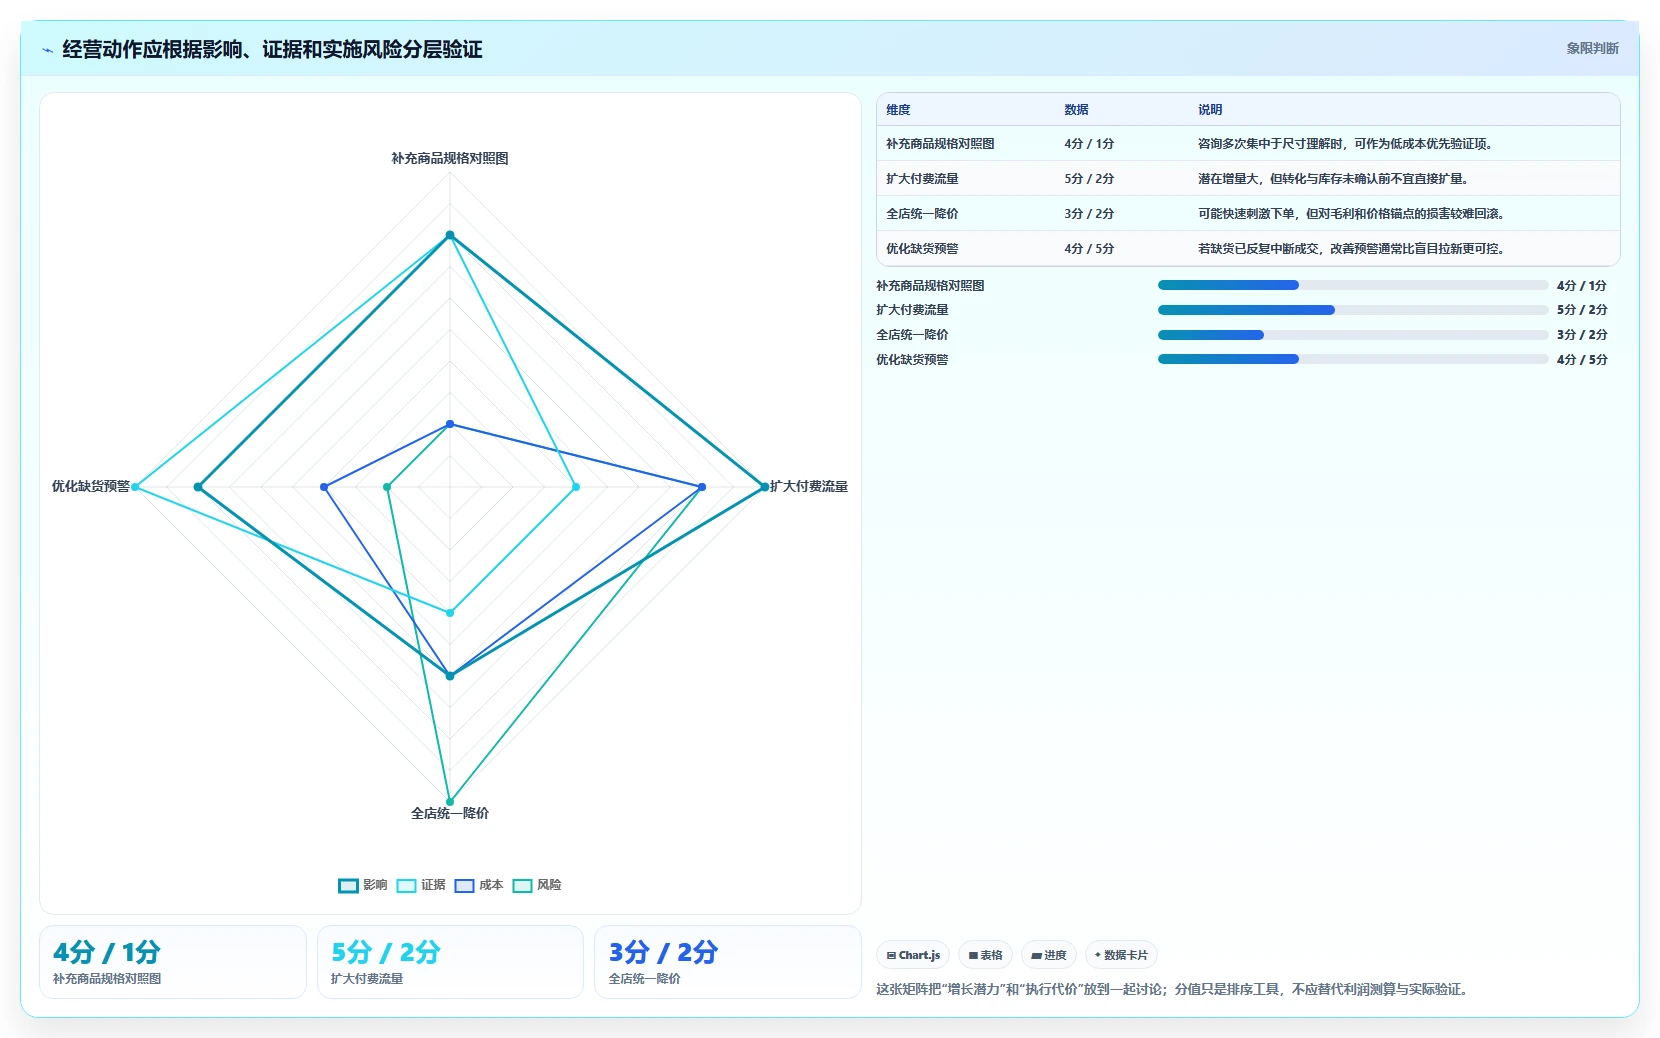Open stat card 4分 / 1分 补充商品规格对照图

173,962
